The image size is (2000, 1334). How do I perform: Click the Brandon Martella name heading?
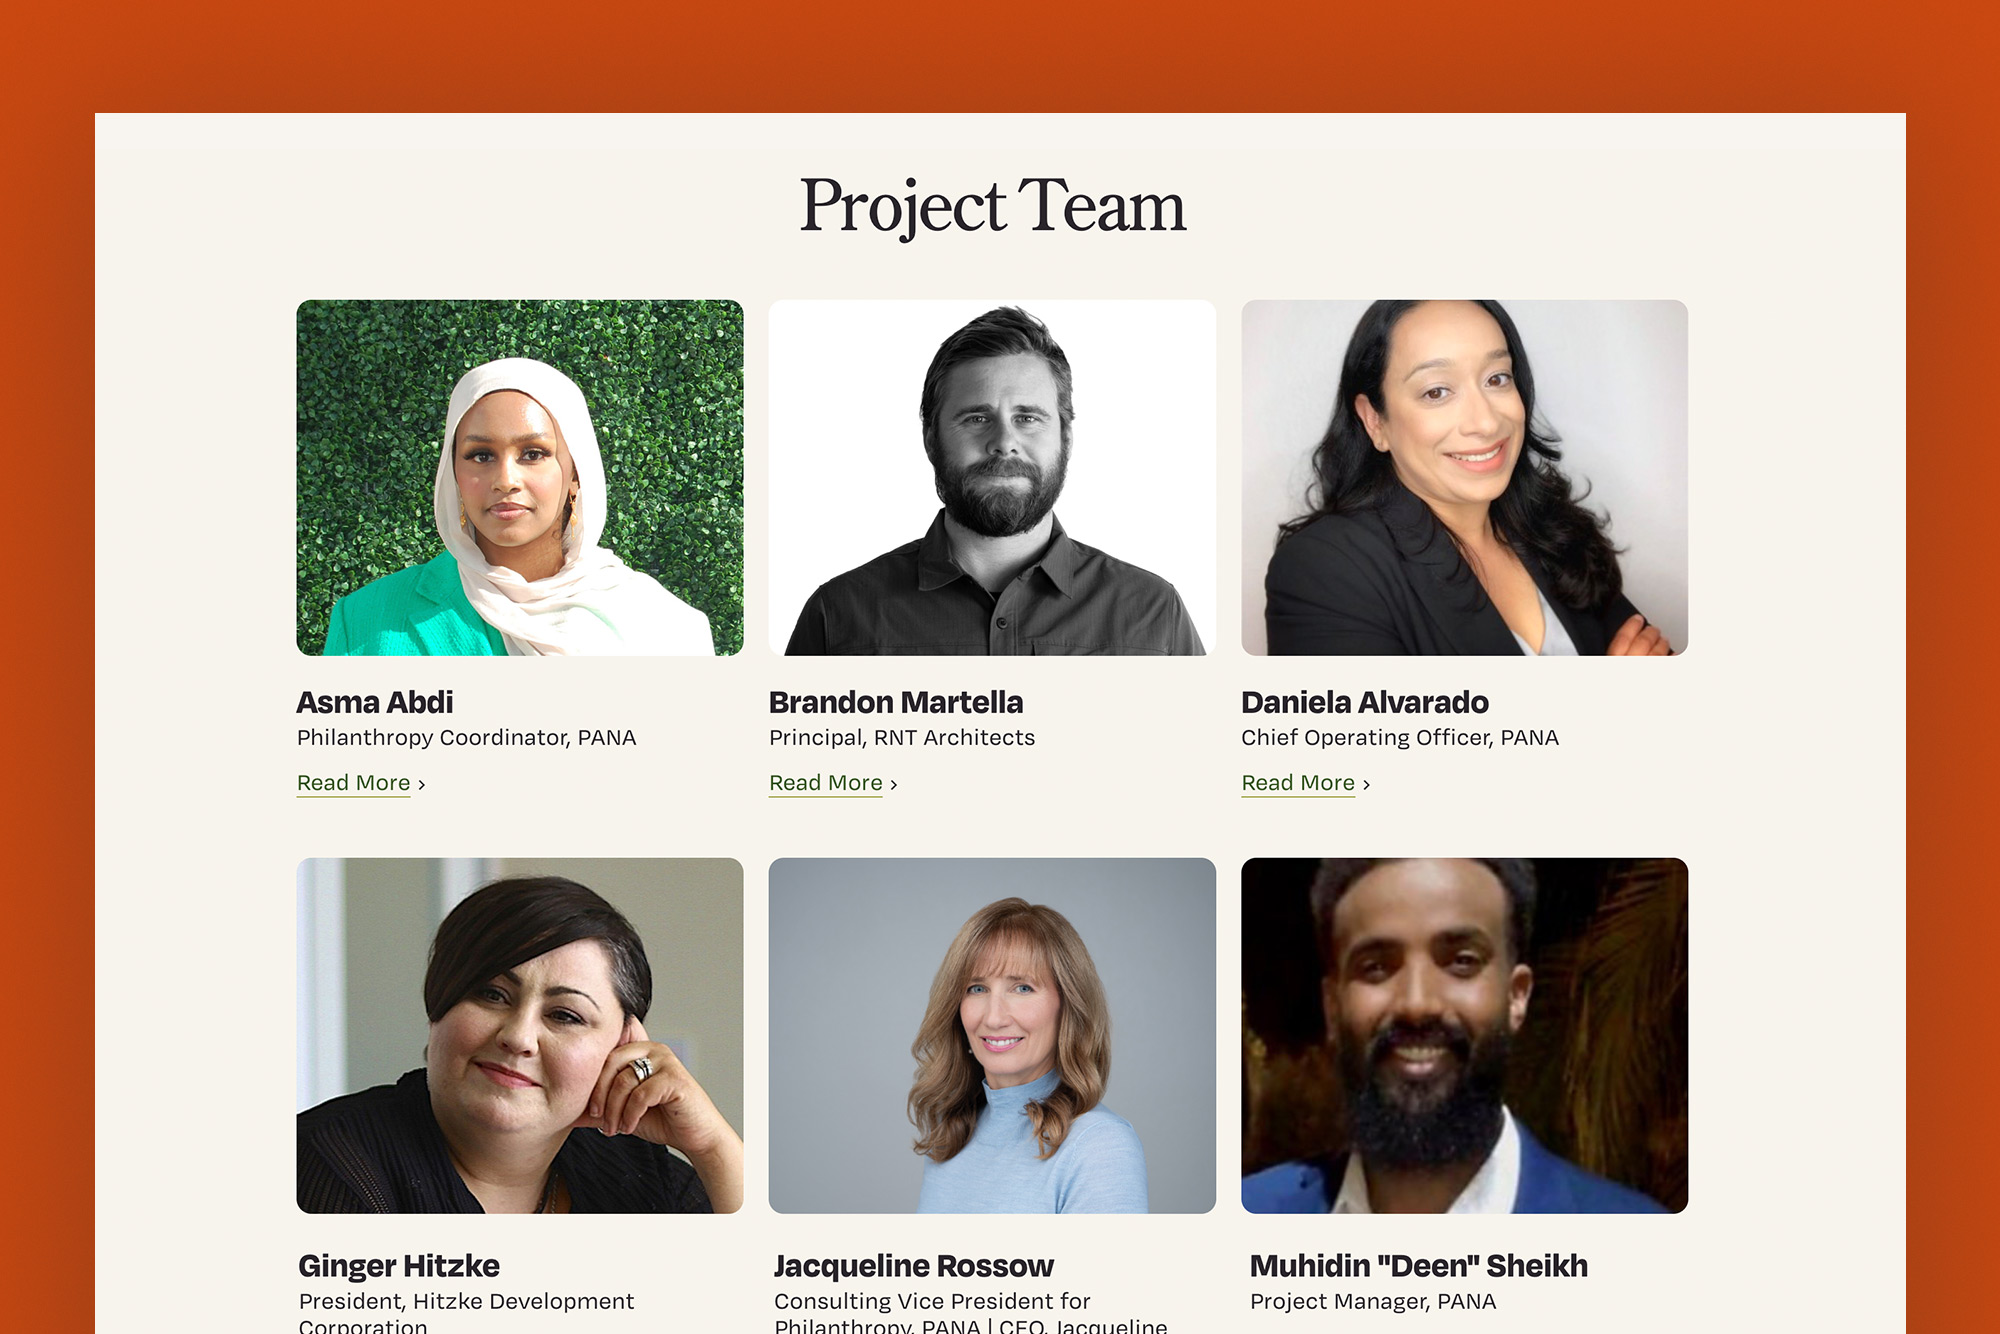[x=896, y=702]
